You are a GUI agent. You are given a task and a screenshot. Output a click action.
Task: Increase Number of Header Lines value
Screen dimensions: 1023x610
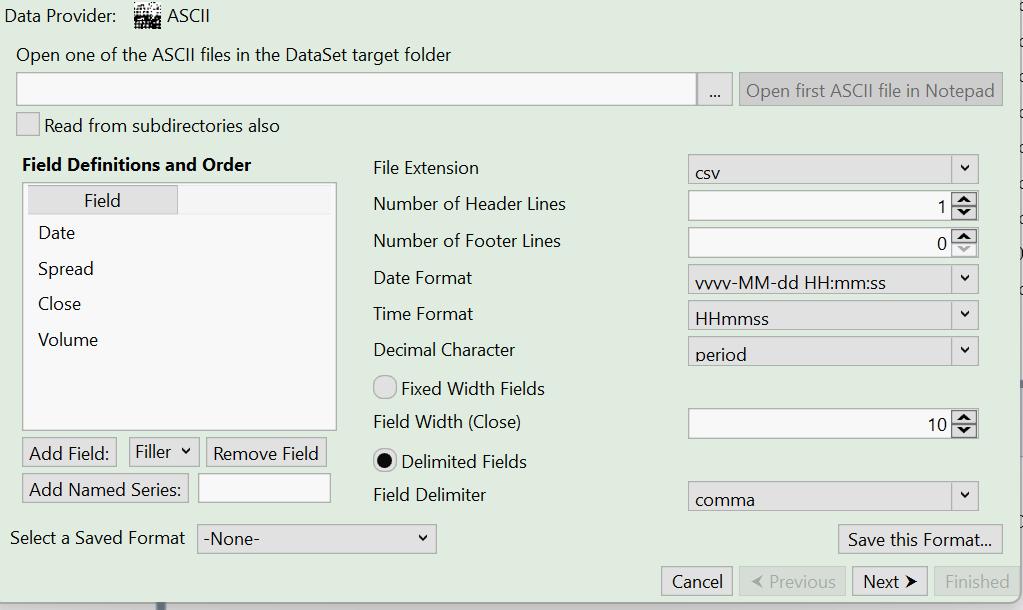click(964, 199)
